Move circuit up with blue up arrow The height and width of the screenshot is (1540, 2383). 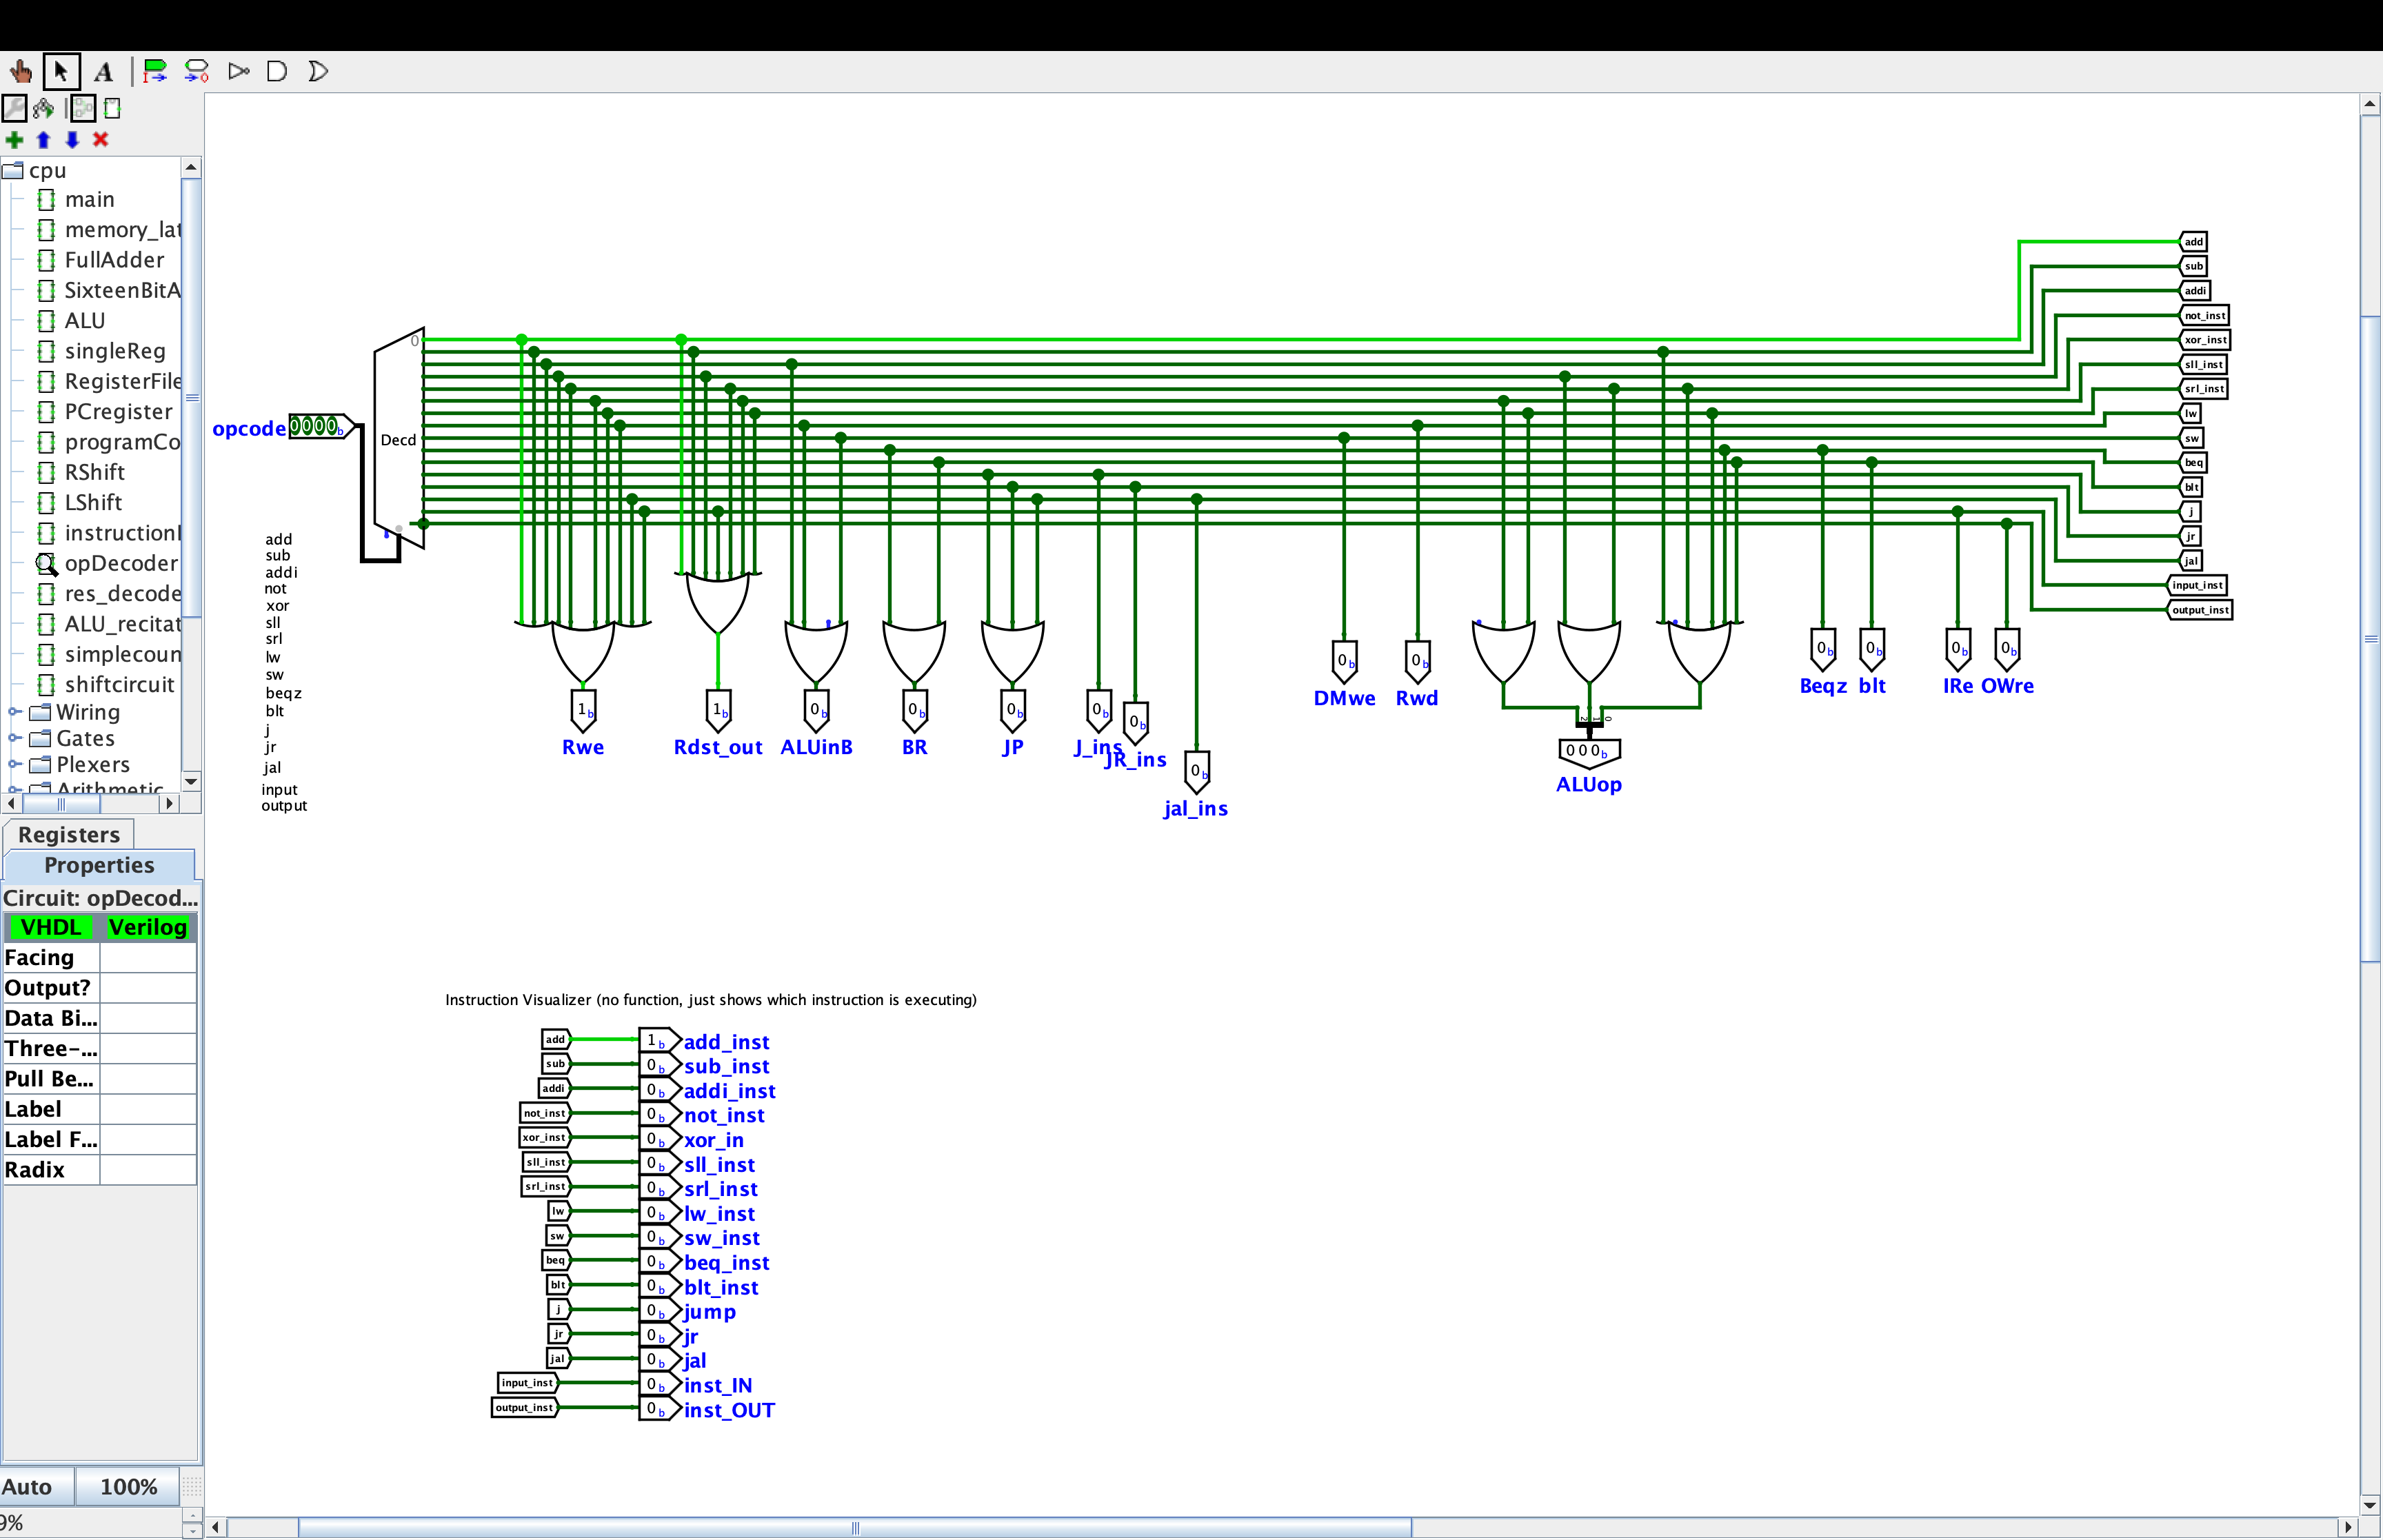tap(43, 140)
